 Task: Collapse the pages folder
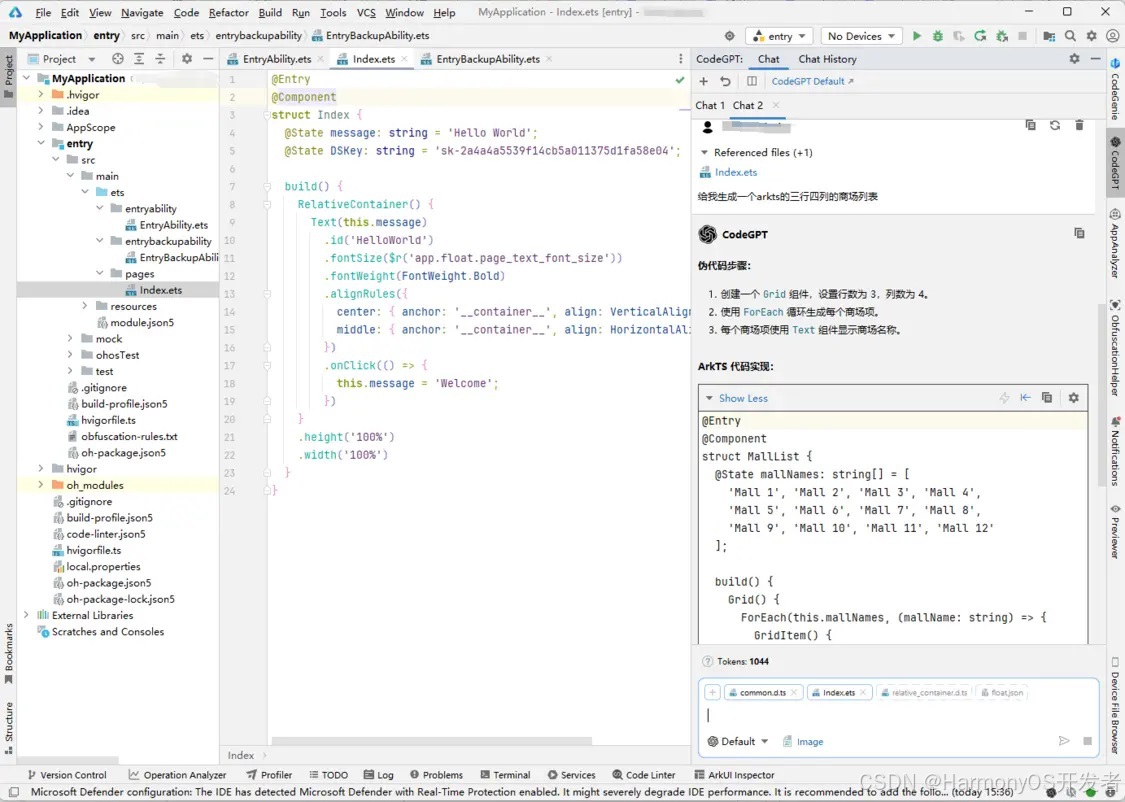pyautogui.click(x=100, y=273)
